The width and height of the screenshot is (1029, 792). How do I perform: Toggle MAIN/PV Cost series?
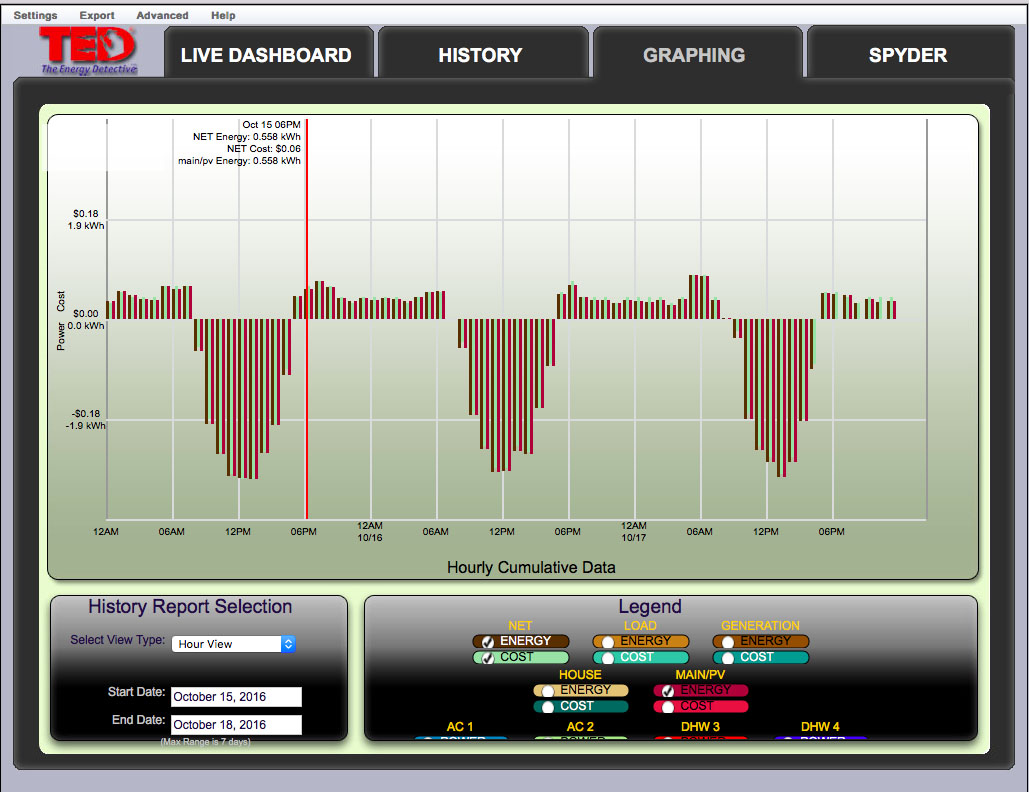pos(701,706)
